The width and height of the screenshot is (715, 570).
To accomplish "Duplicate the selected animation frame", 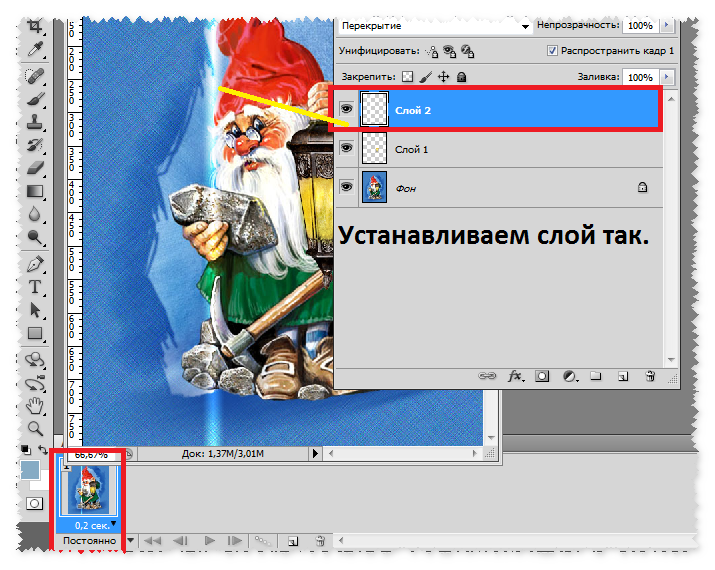I will pos(293,541).
